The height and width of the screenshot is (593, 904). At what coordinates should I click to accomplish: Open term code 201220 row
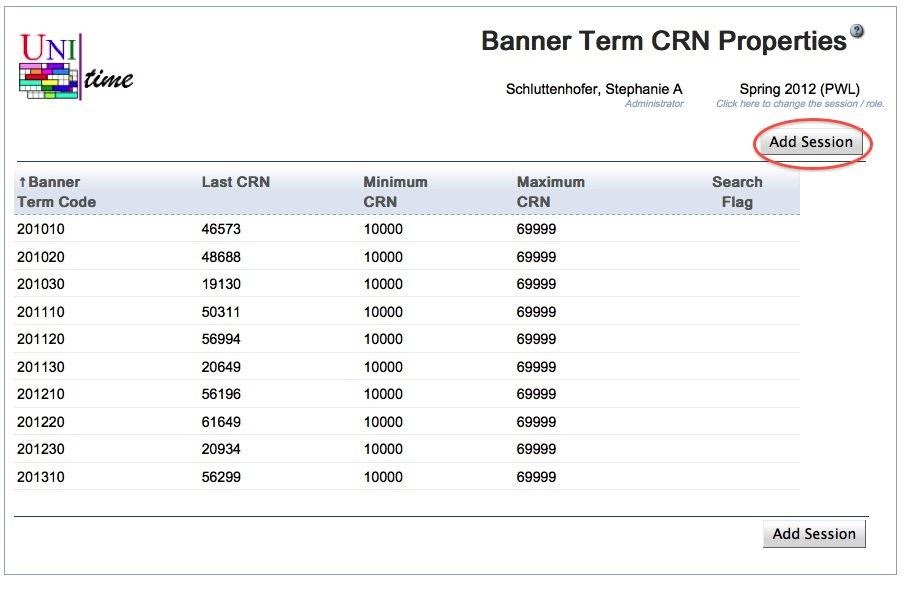pyautogui.click(x=406, y=422)
